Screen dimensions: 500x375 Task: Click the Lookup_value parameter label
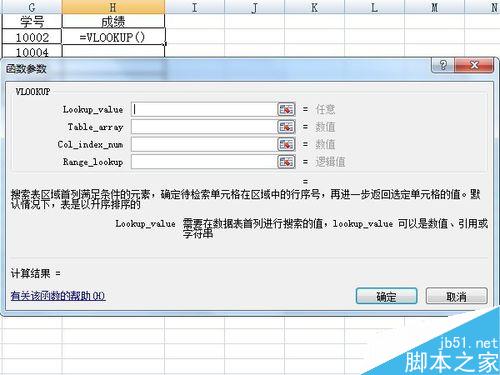pyautogui.click(x=93, y=109)
